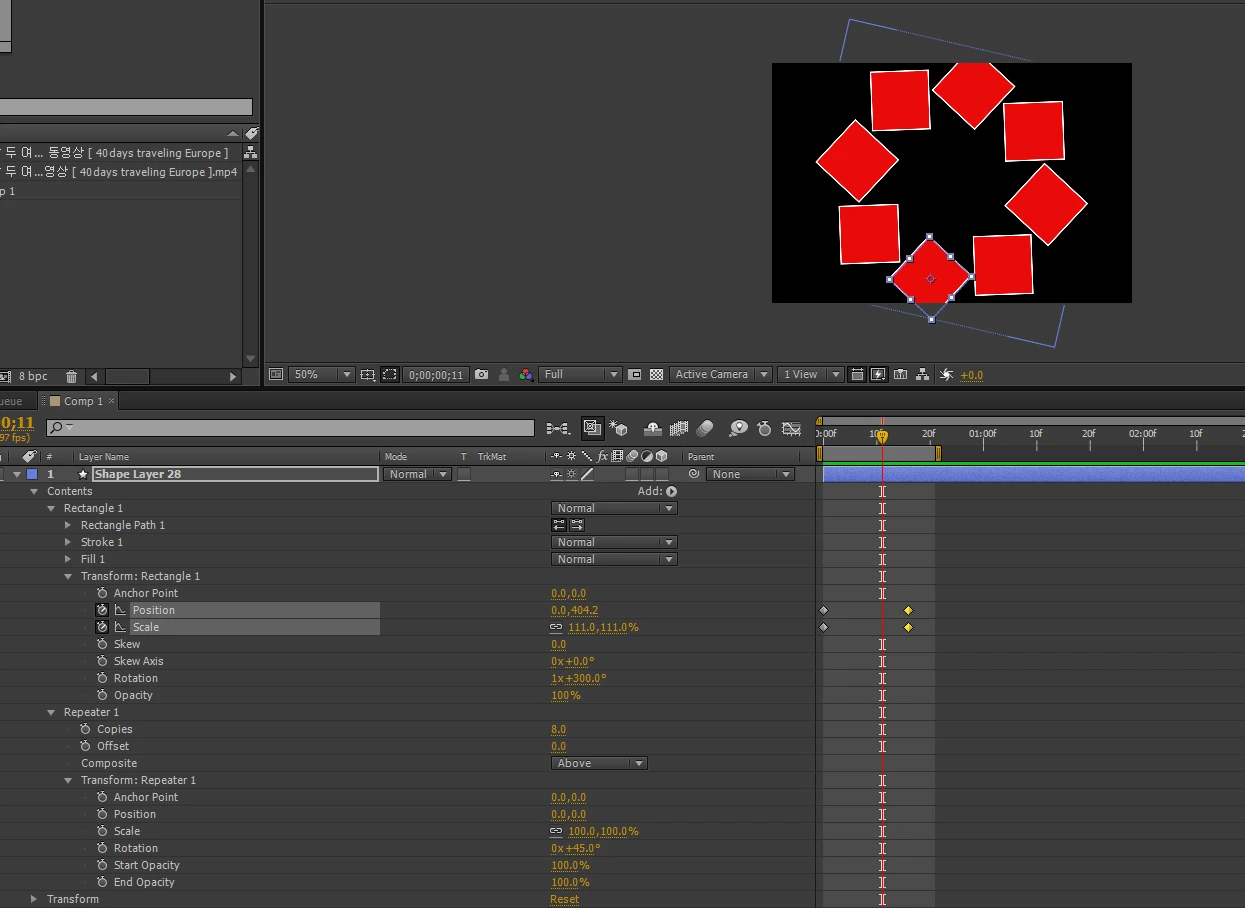The width and height of the screenshot is (1245, 908).
Task: Open the Timeline button in viewer
Action: (900, 375)
